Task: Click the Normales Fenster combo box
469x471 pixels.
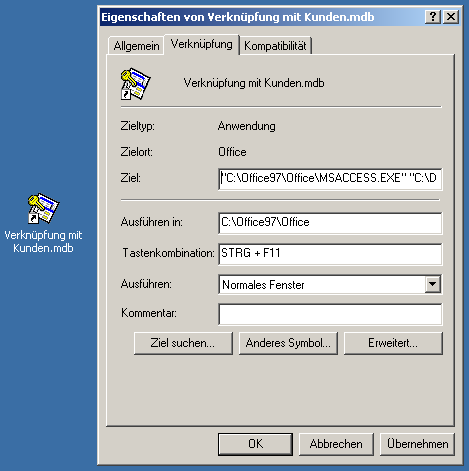Action: point(330,284)
